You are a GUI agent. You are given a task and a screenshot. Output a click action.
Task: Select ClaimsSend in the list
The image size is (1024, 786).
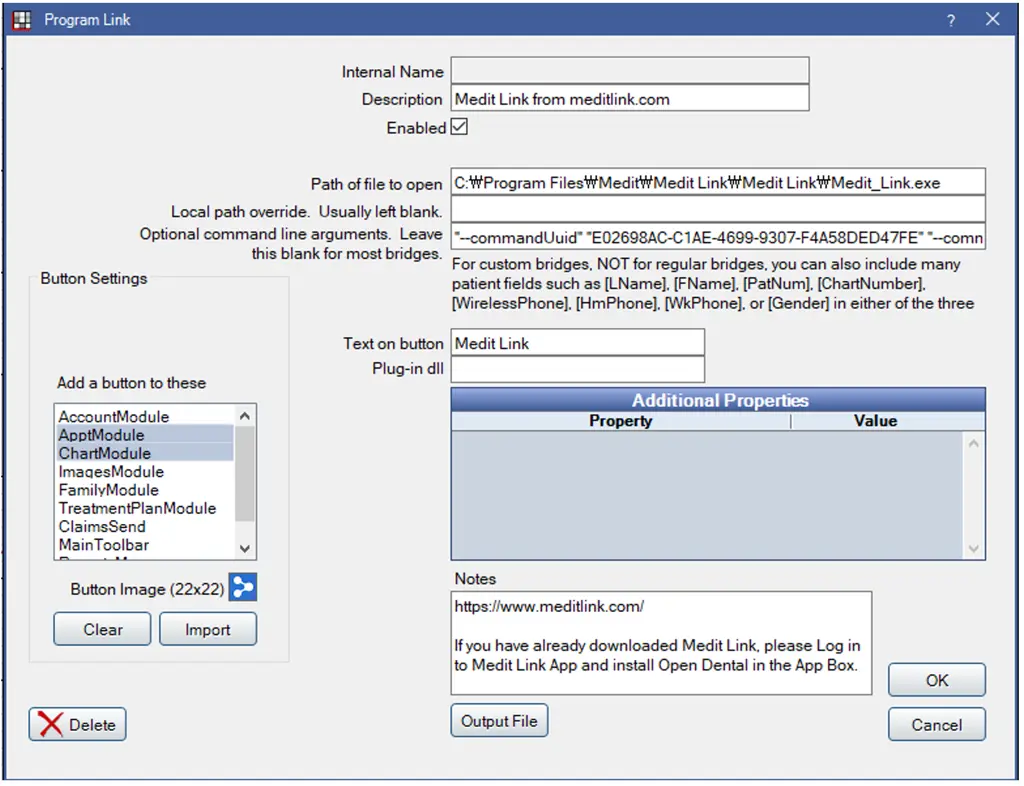coord(145,526)
